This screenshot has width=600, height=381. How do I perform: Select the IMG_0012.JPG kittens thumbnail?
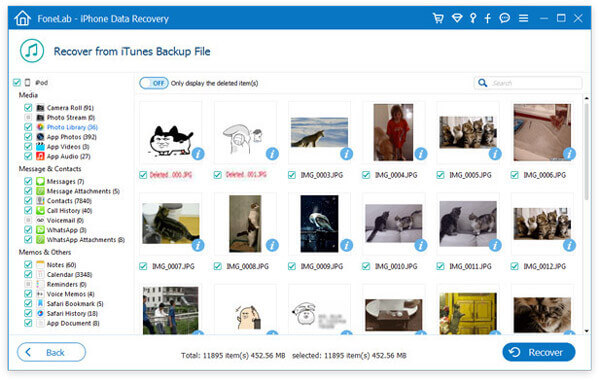tap(542, 224)
